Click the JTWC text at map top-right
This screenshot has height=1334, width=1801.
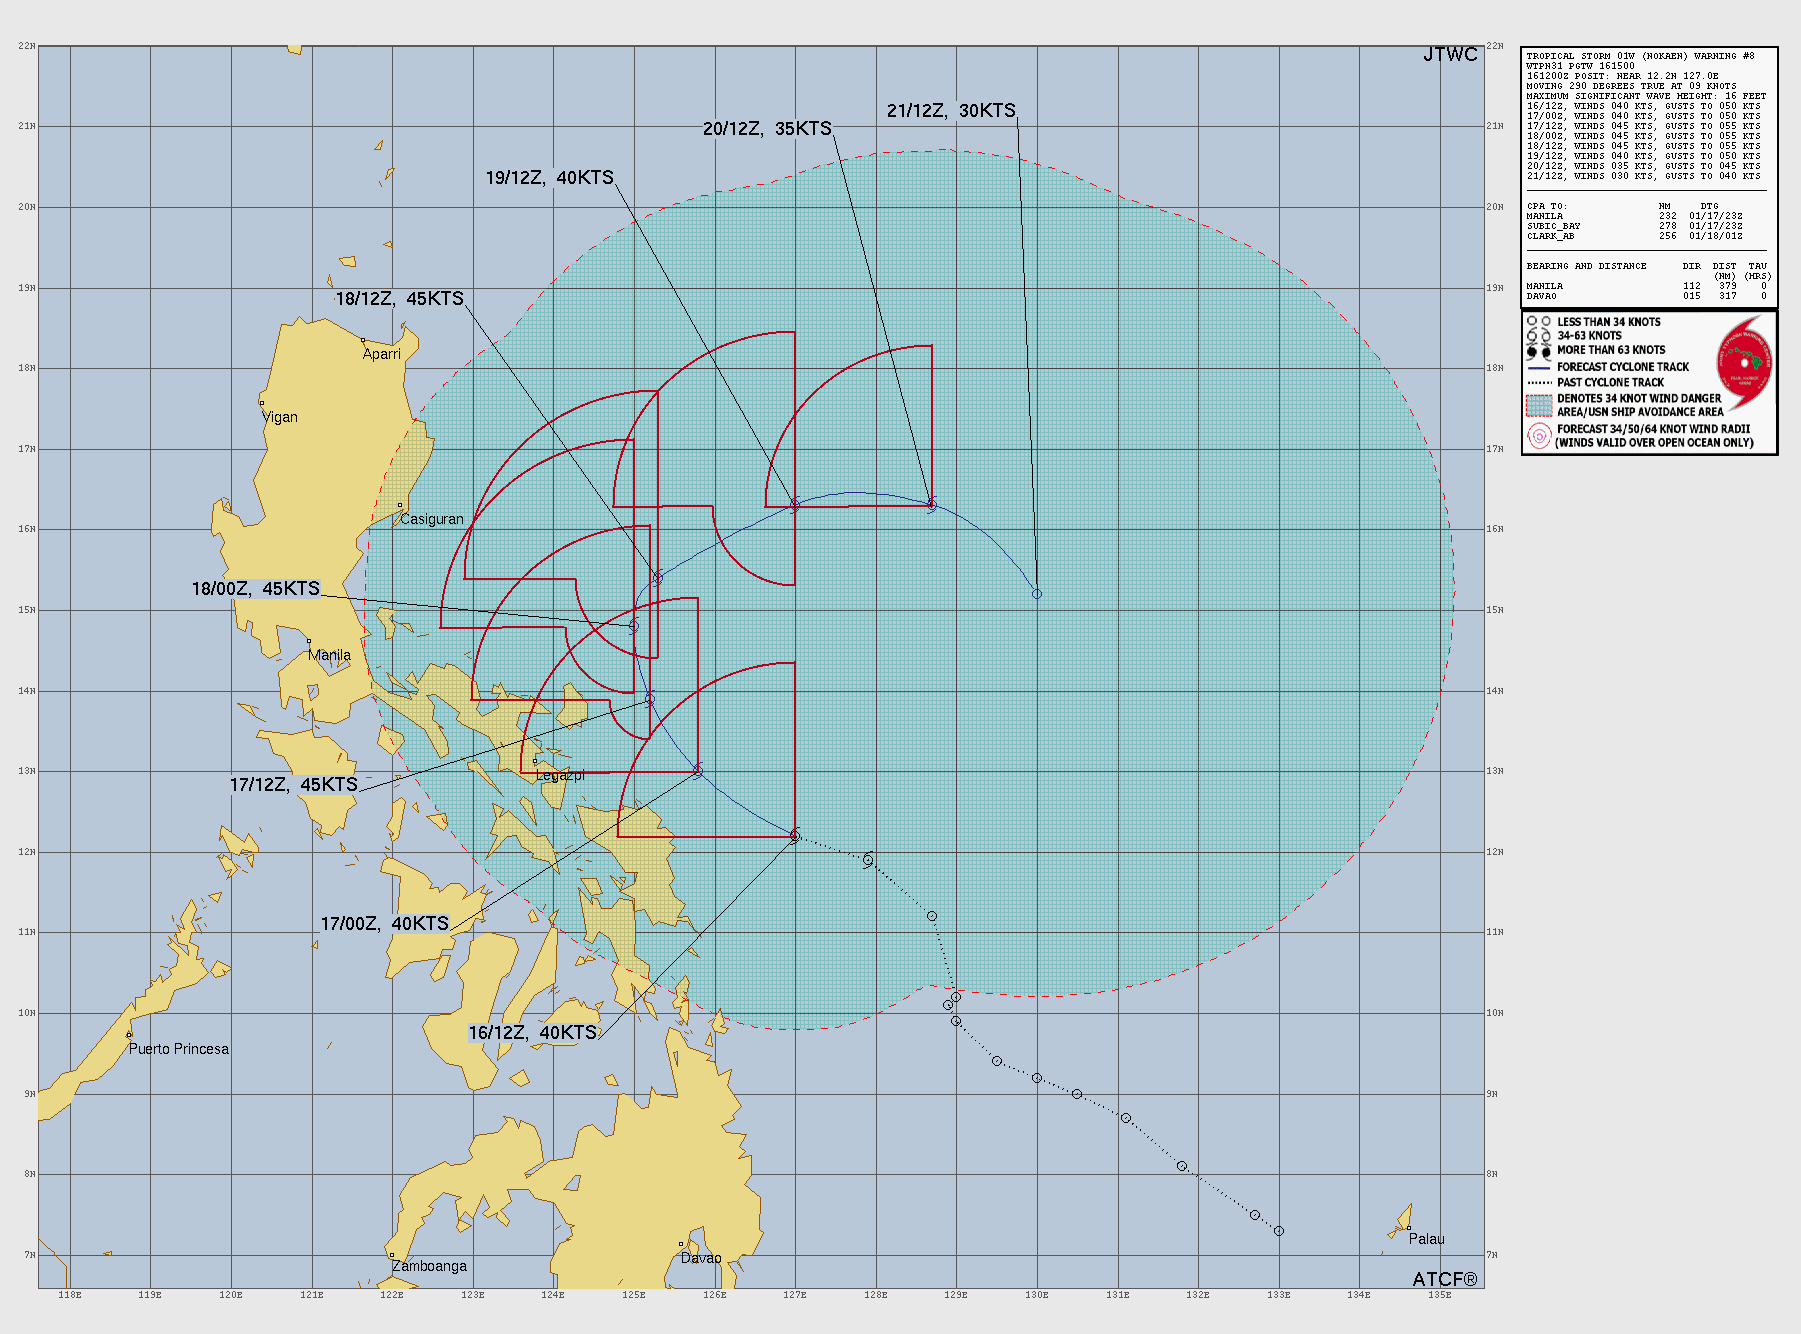coord(1450,55)
